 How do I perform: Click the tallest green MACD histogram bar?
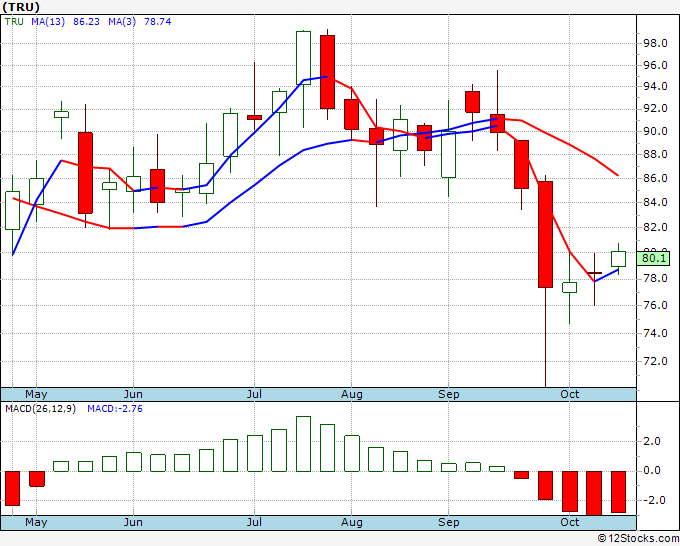coord(304,444)
